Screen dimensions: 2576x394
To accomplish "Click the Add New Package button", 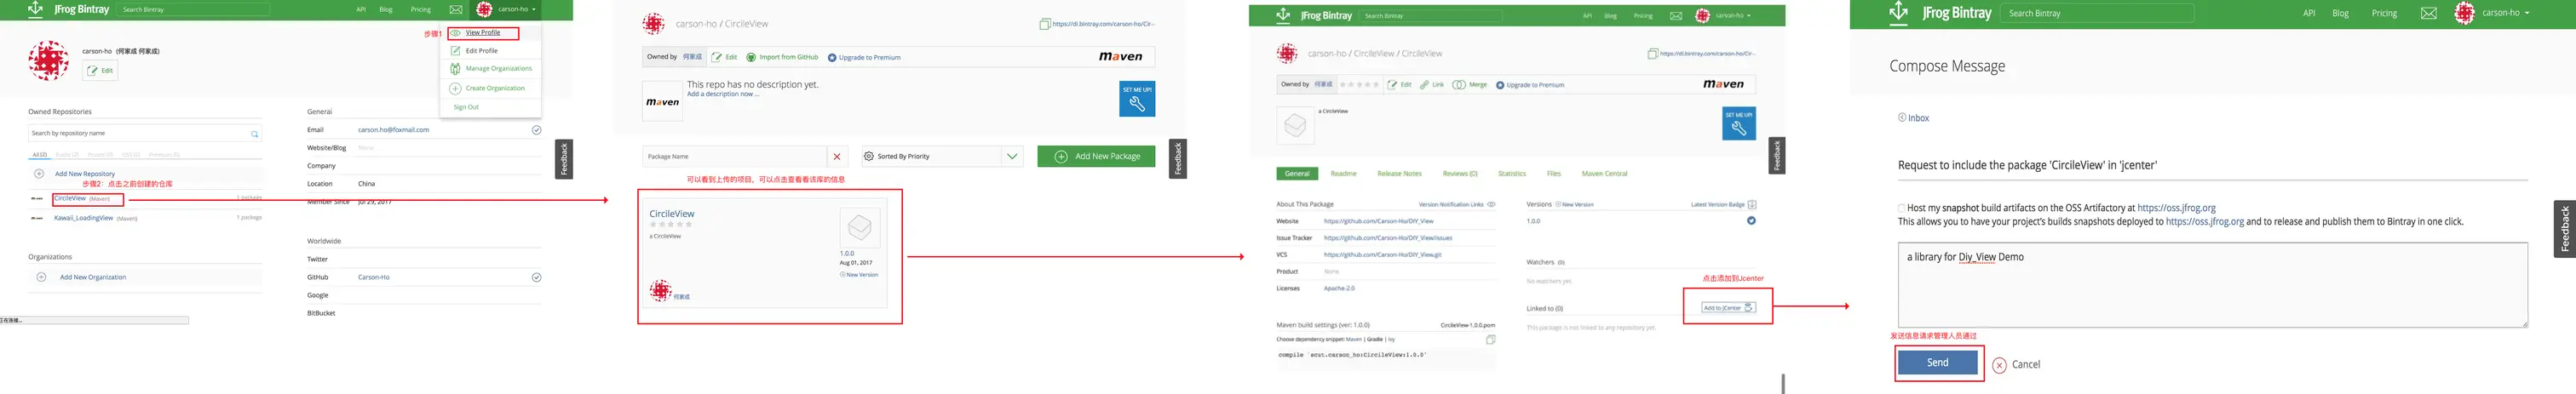I will tap(1096, 156).
